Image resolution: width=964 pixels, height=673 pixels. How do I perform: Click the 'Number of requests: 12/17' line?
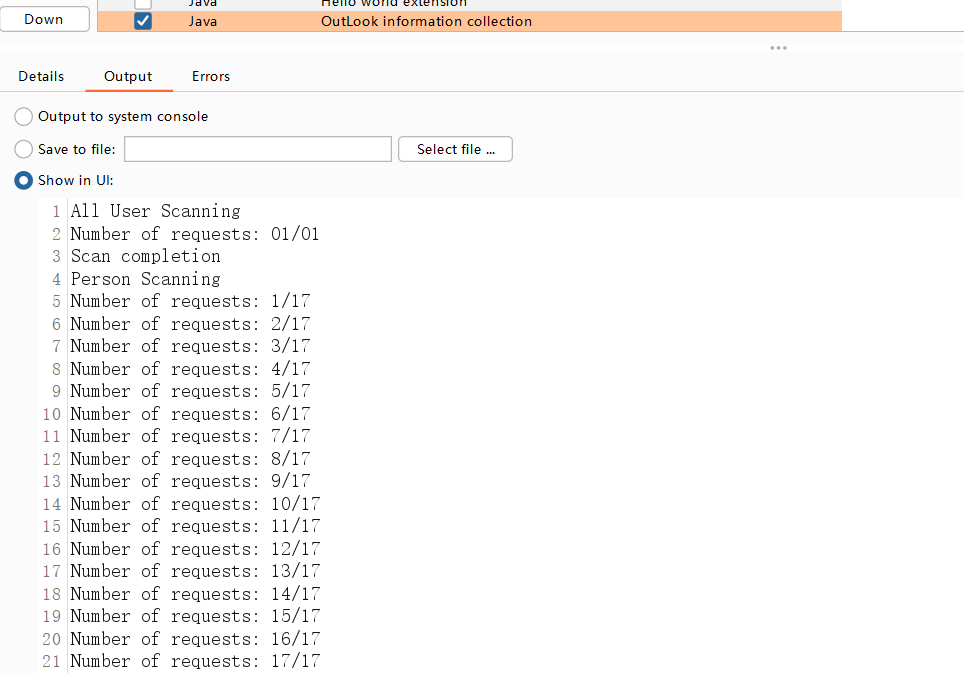click(195, 549)
